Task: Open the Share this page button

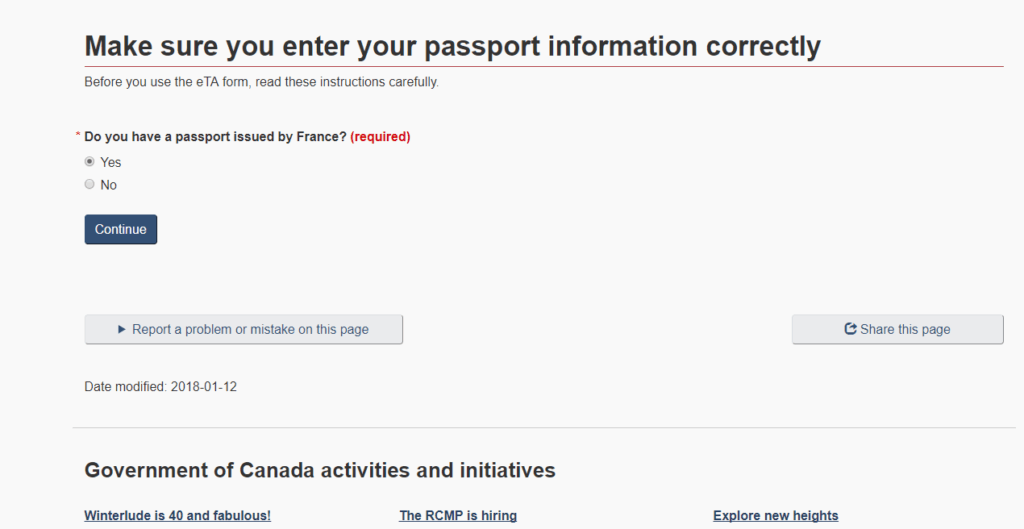Action: click(897, 329)
